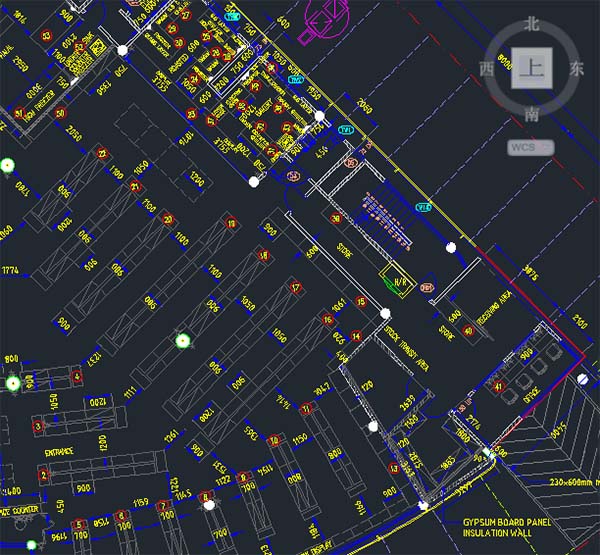The height and width of the screenshot is (555, 600).
Task: Select the red circled tag number 17
Action: [295, 288]
